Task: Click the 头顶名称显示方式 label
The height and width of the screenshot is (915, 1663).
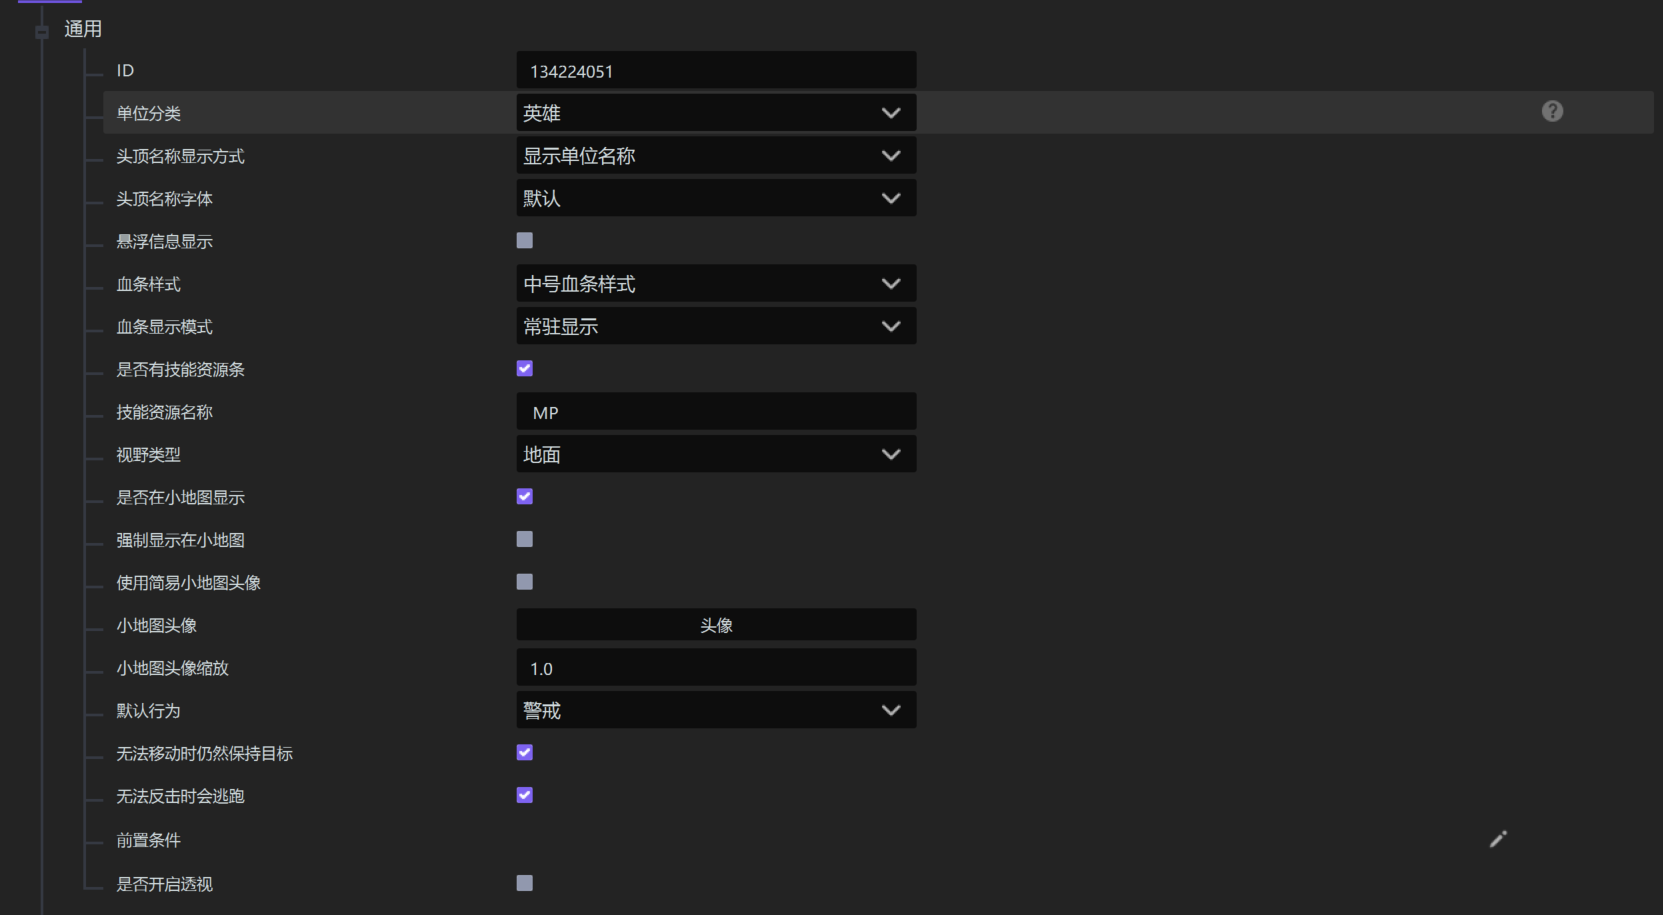Action: pos(180,156)
